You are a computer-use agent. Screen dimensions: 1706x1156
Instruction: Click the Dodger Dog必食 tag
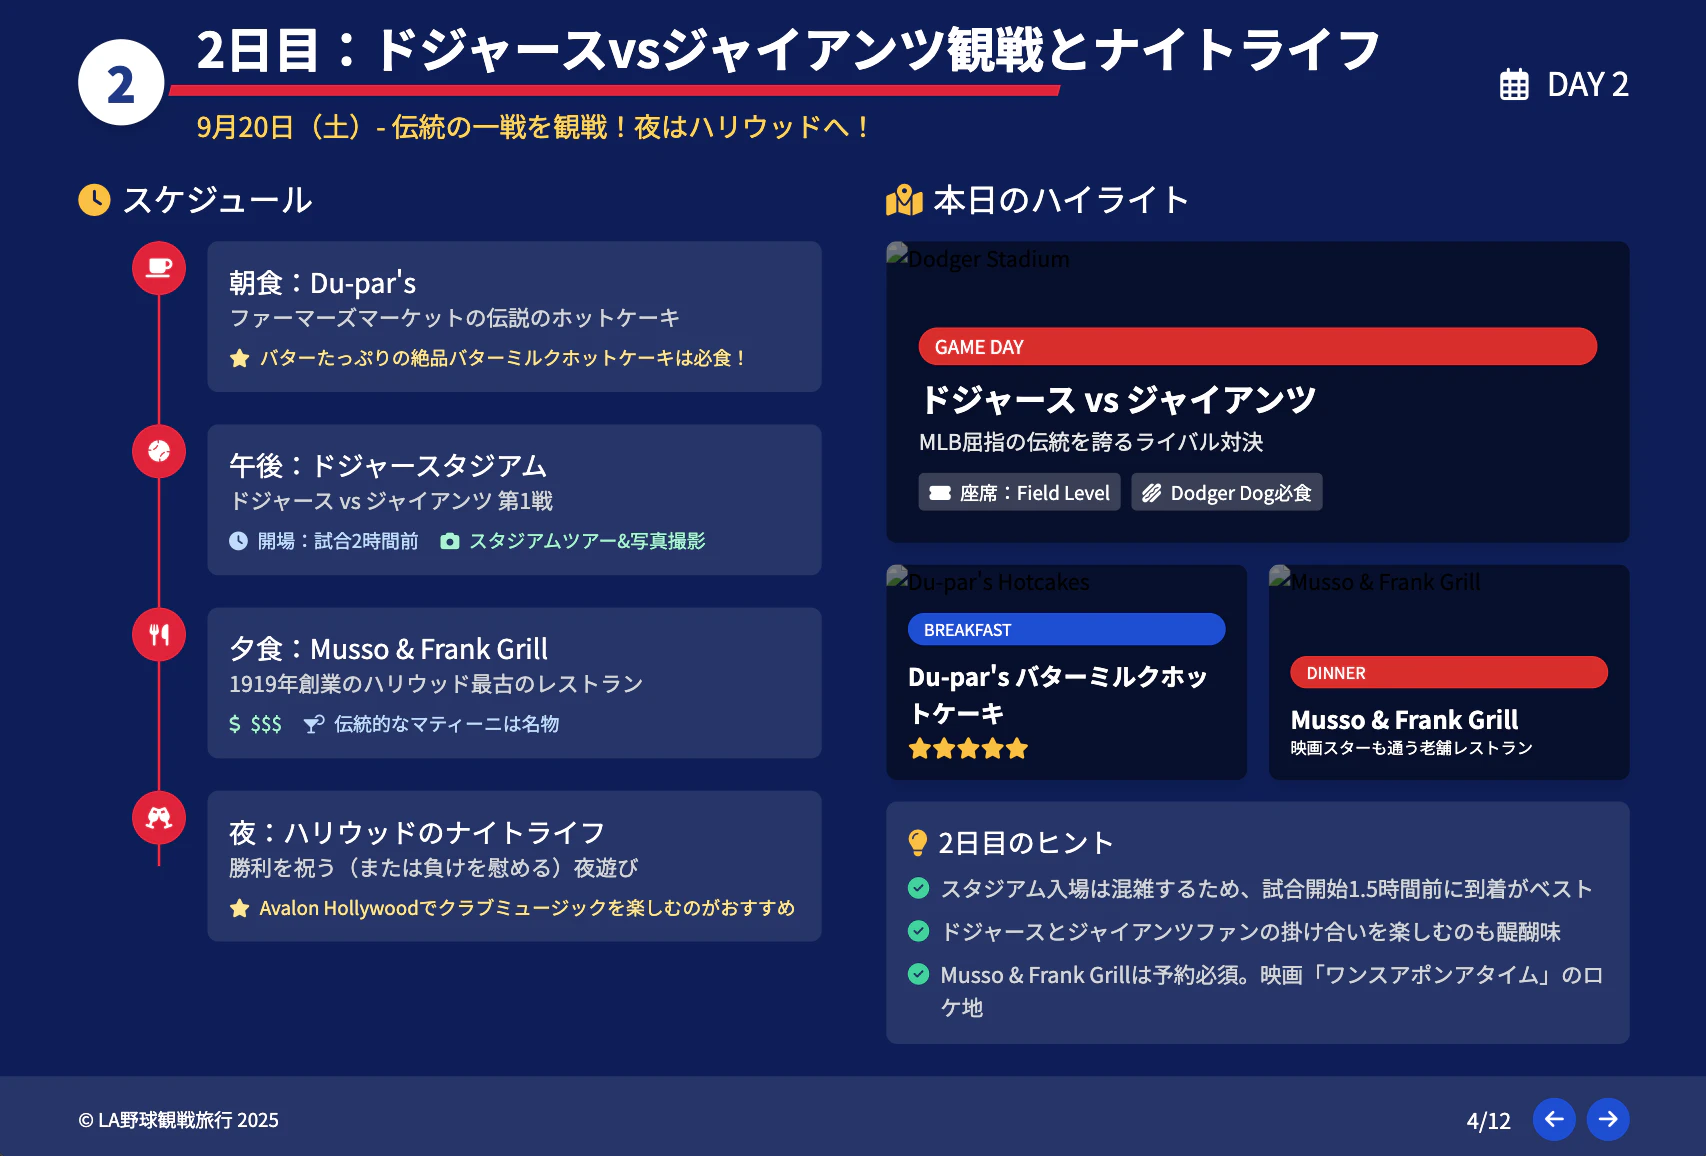[x=1226, y=492]
